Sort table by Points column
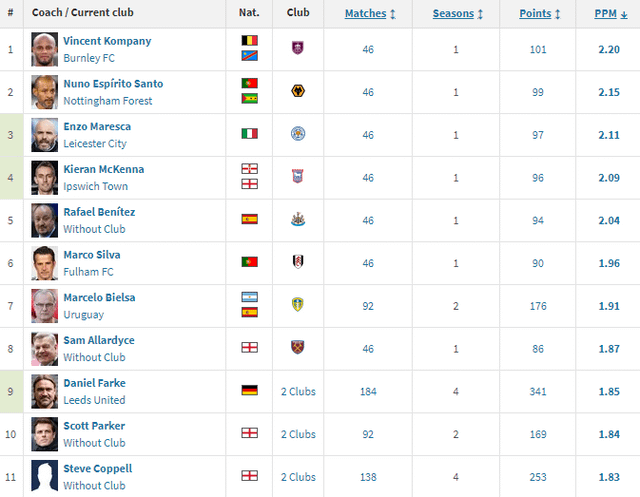This screenshot has height=497, width=640. [540, 14]
